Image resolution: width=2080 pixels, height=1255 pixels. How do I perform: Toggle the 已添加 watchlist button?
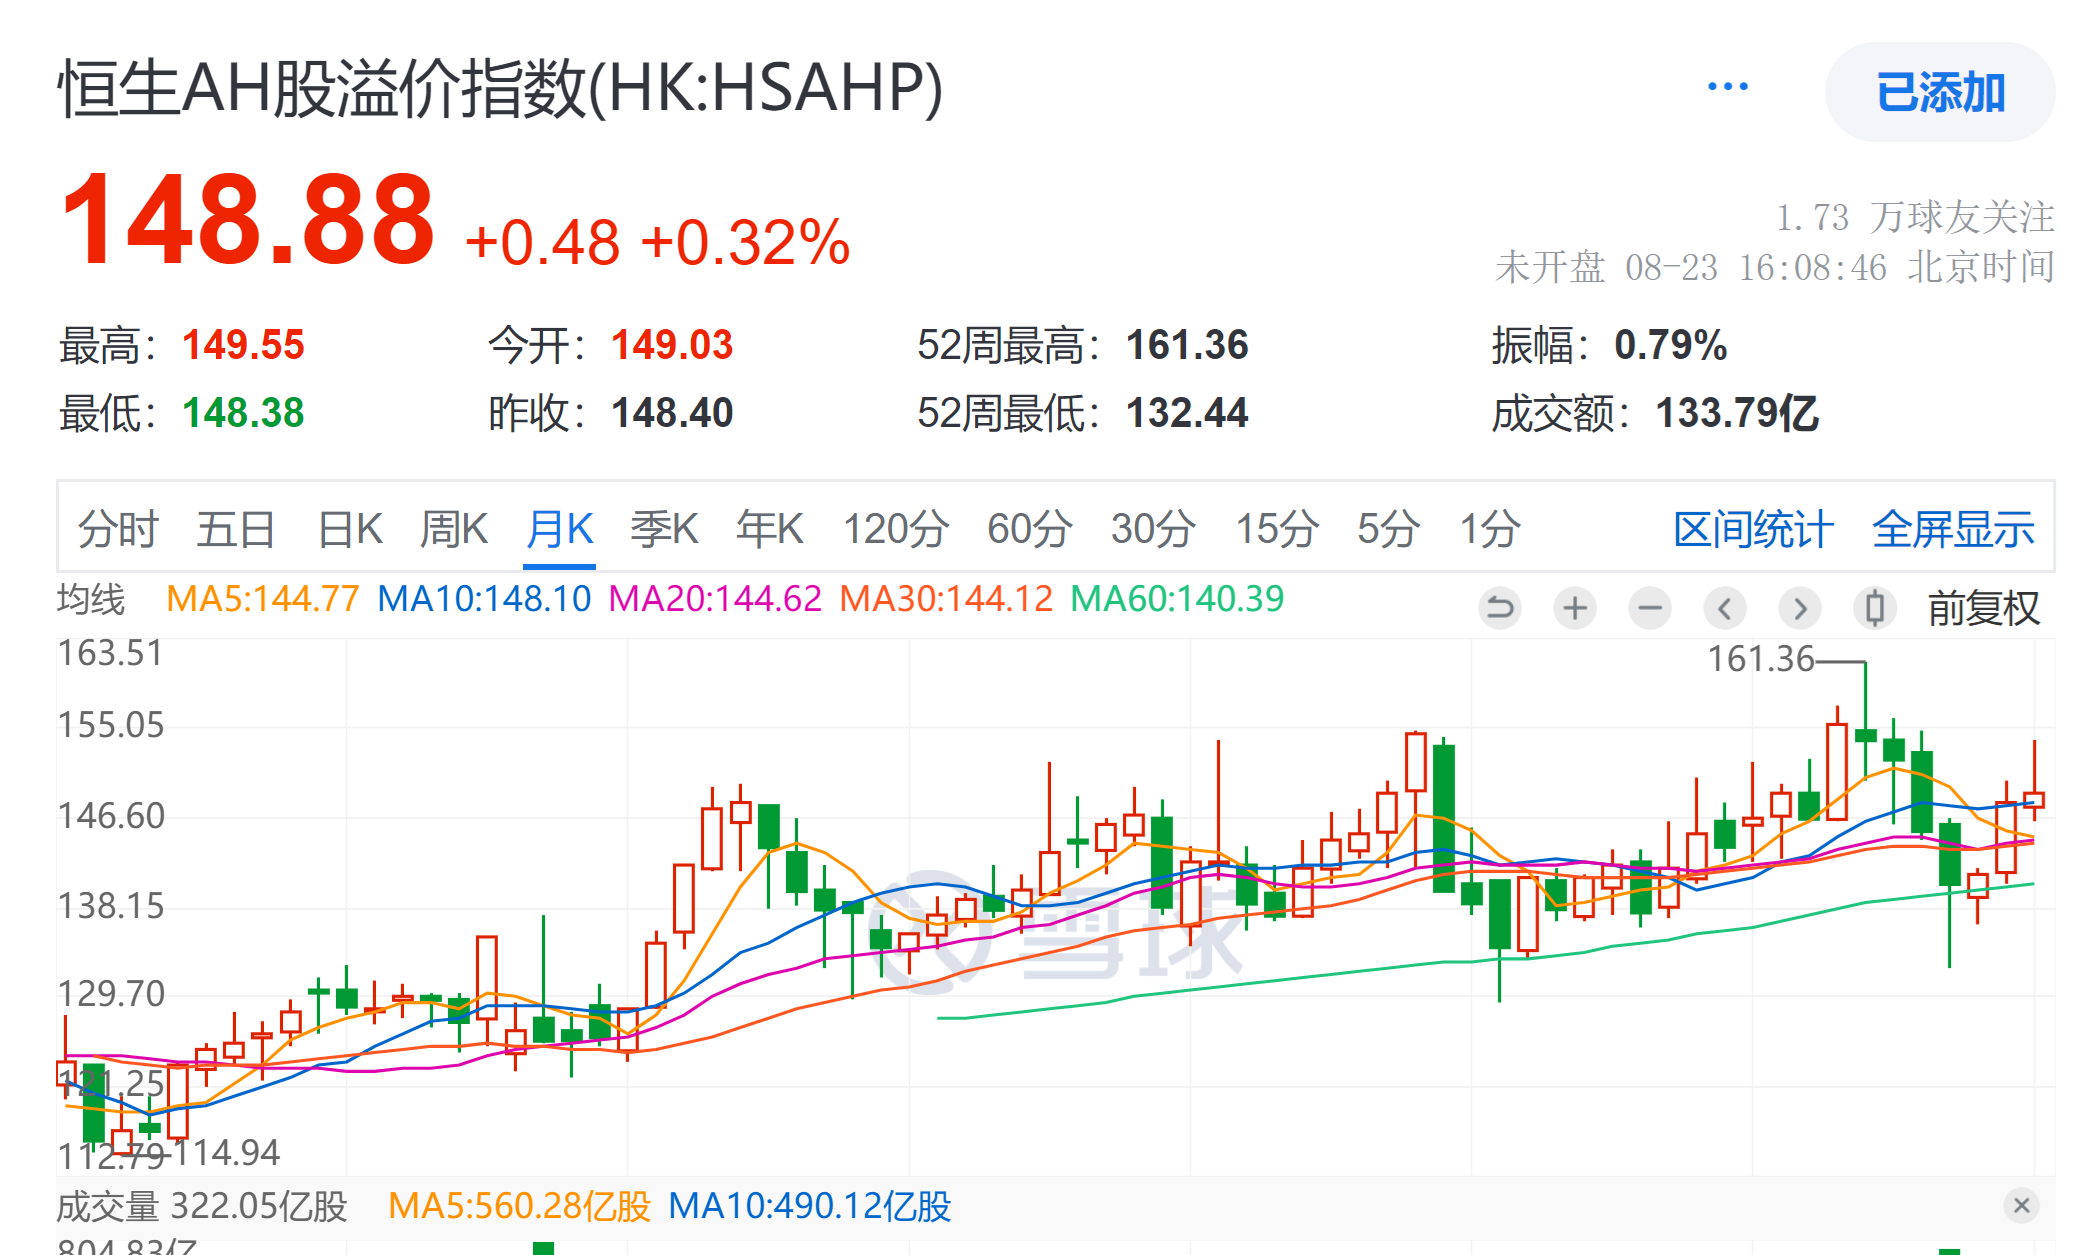click(x=1940, y=92)
